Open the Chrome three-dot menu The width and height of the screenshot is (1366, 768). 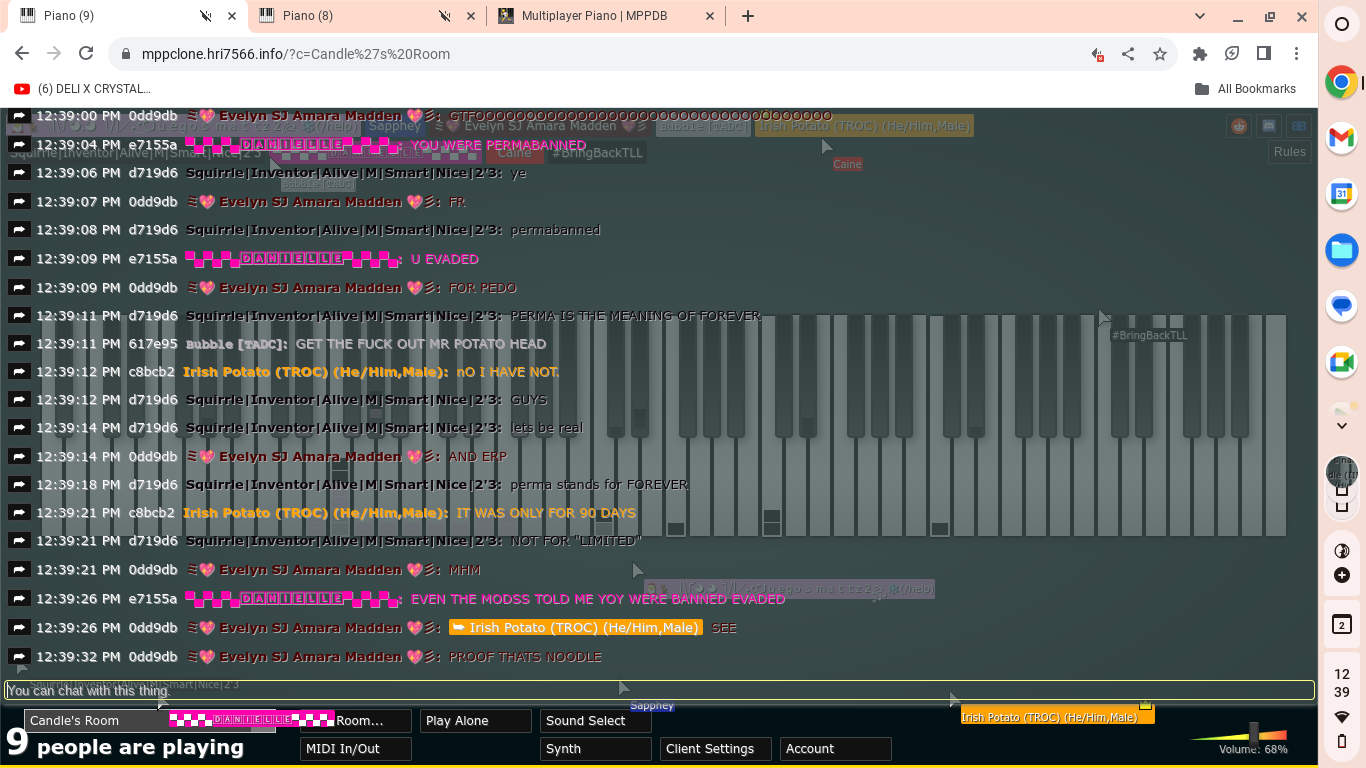[x=1296, y=54]
